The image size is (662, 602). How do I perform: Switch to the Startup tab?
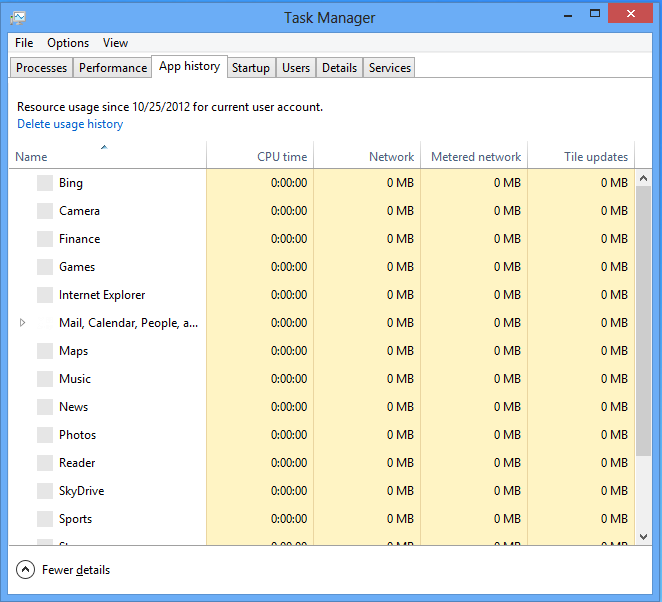click(x=251, y=68)
